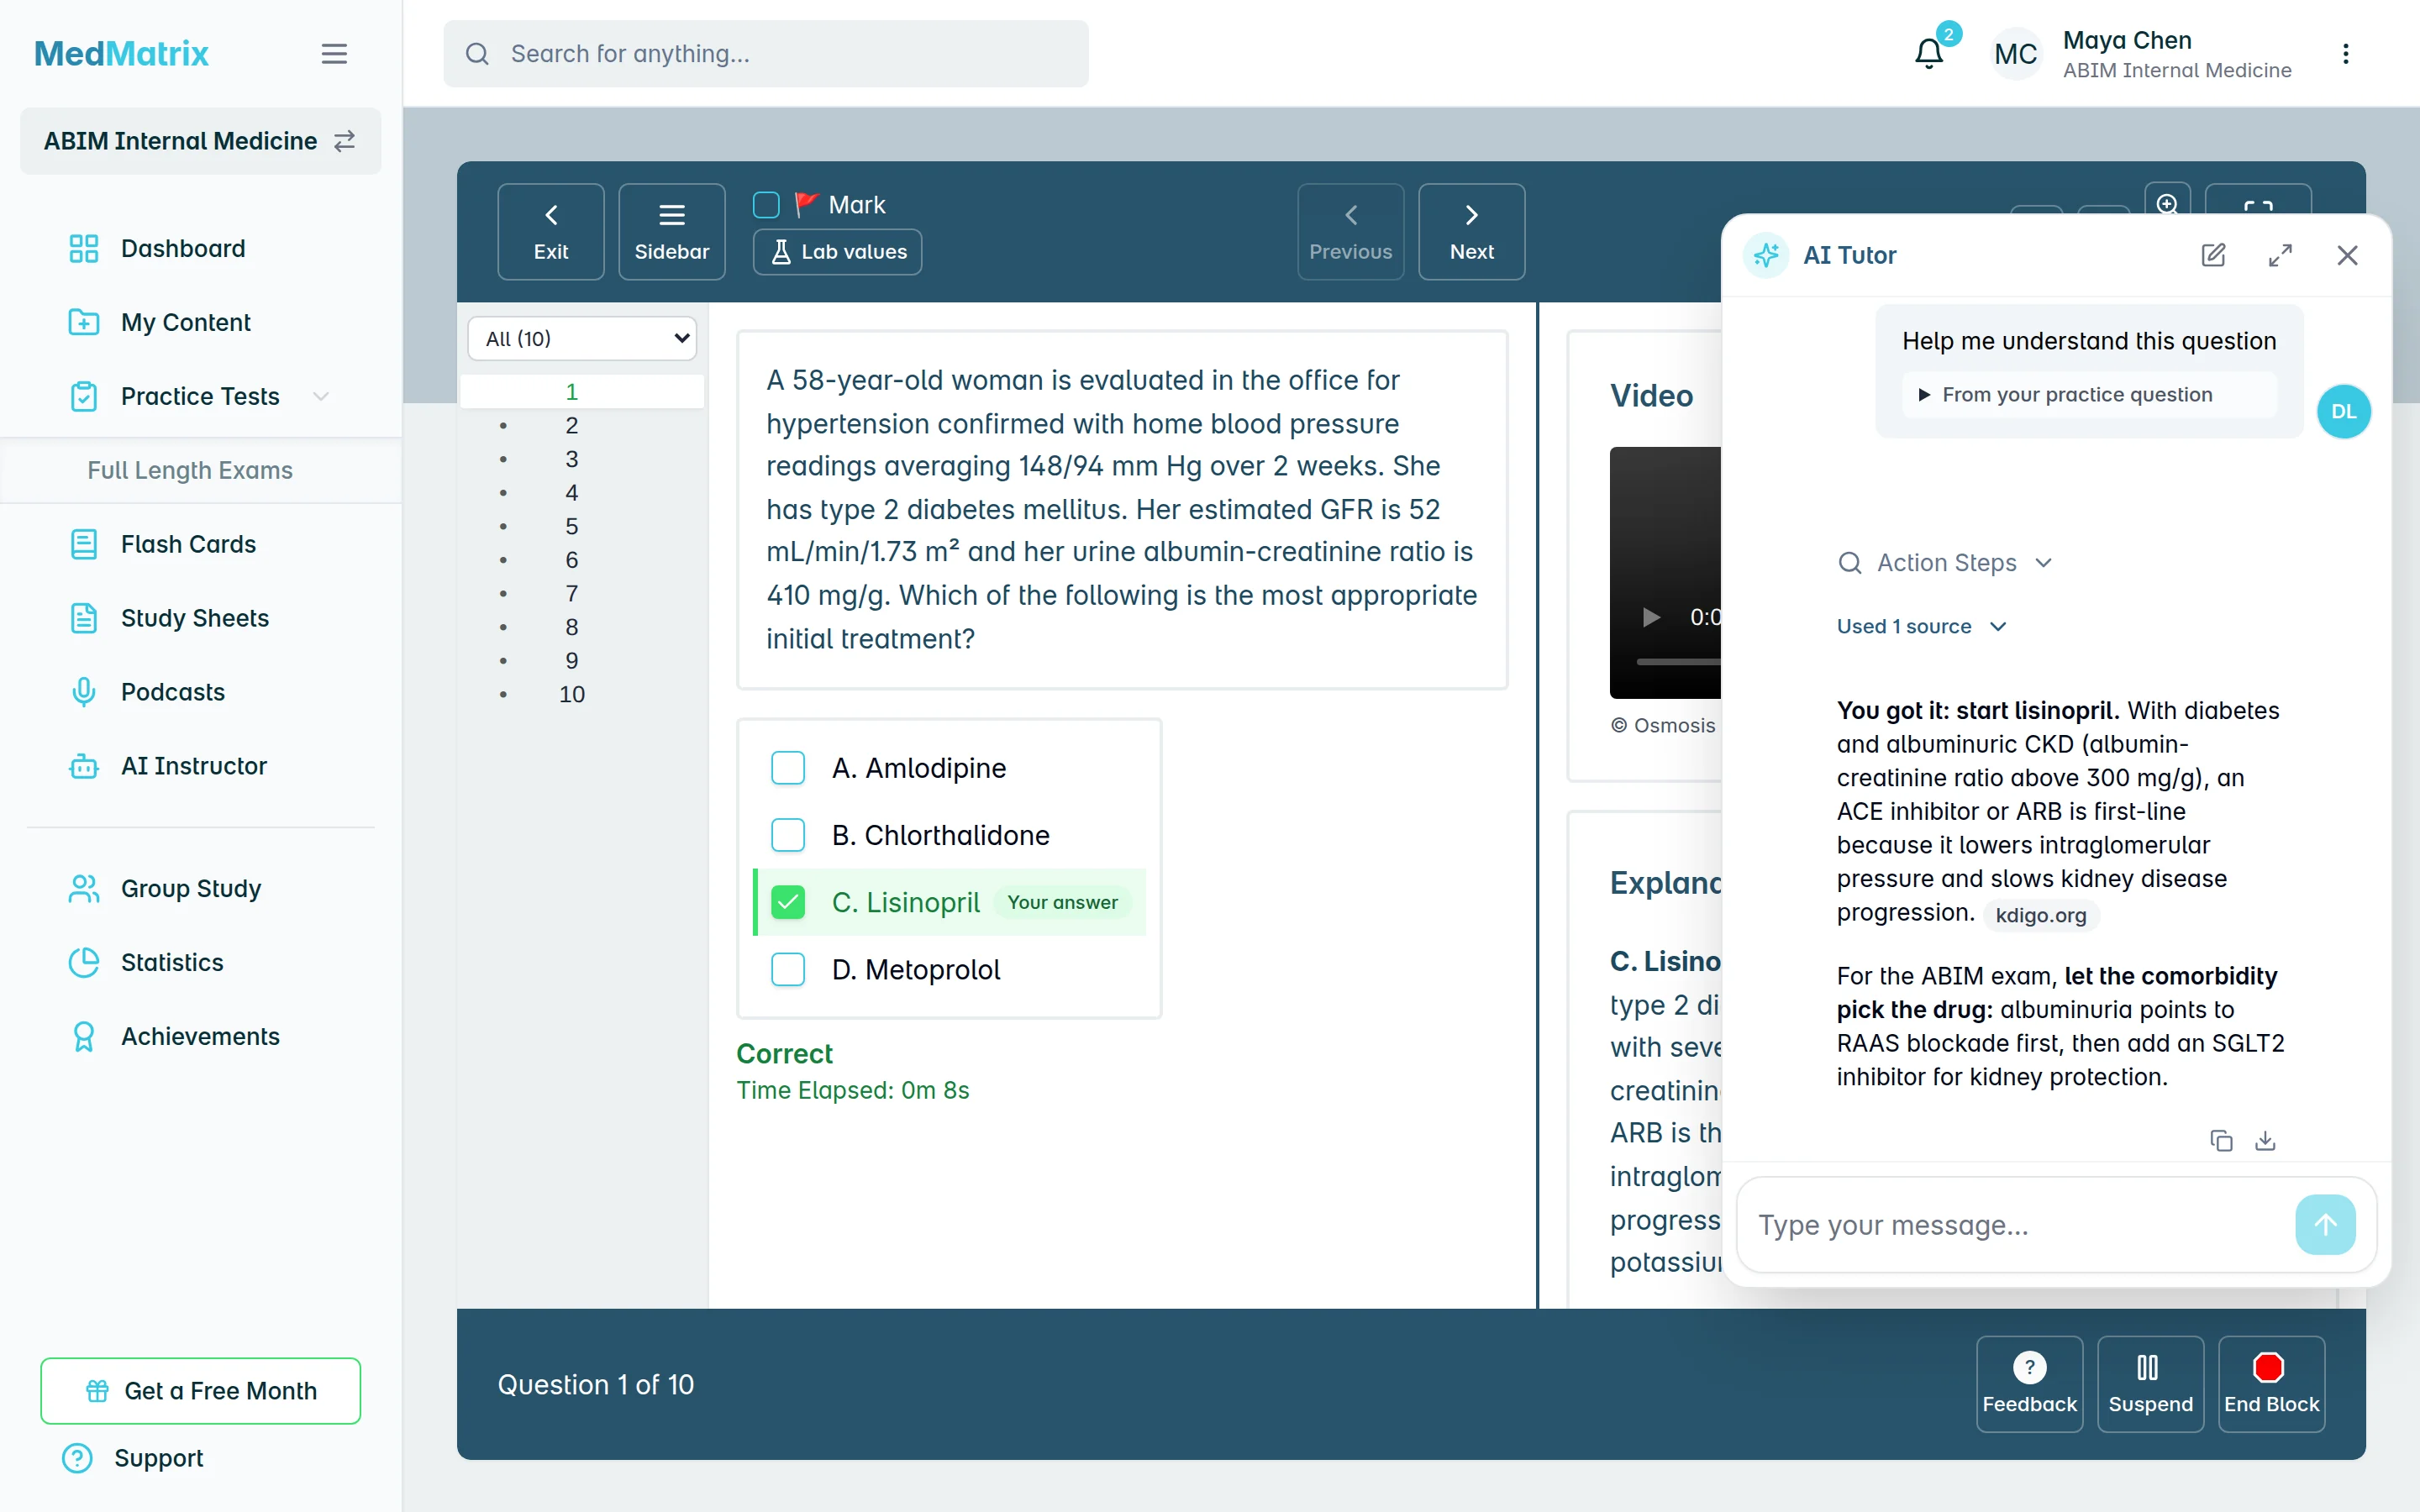Click the DL user avatar
2420x1512 pixels.
pos(2343,412)
